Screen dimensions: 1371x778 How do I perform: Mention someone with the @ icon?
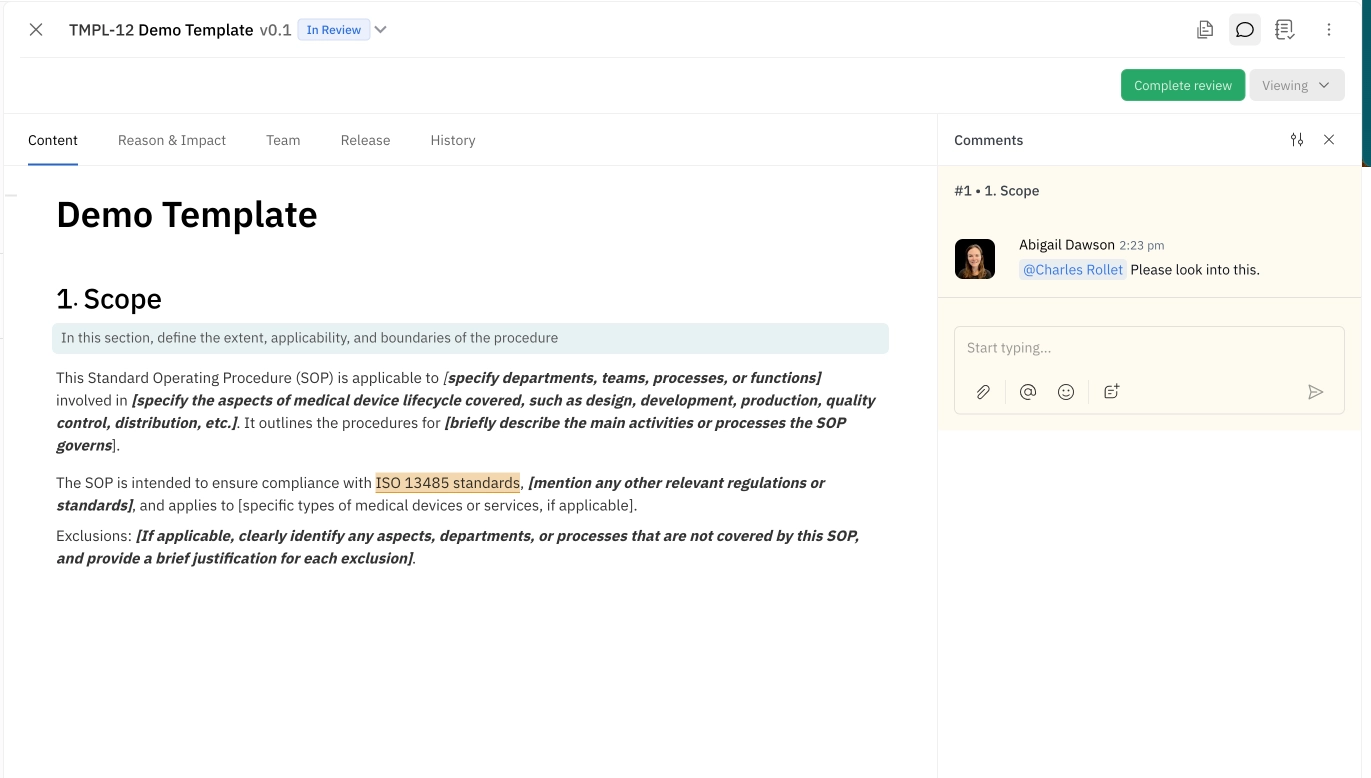1027,391
